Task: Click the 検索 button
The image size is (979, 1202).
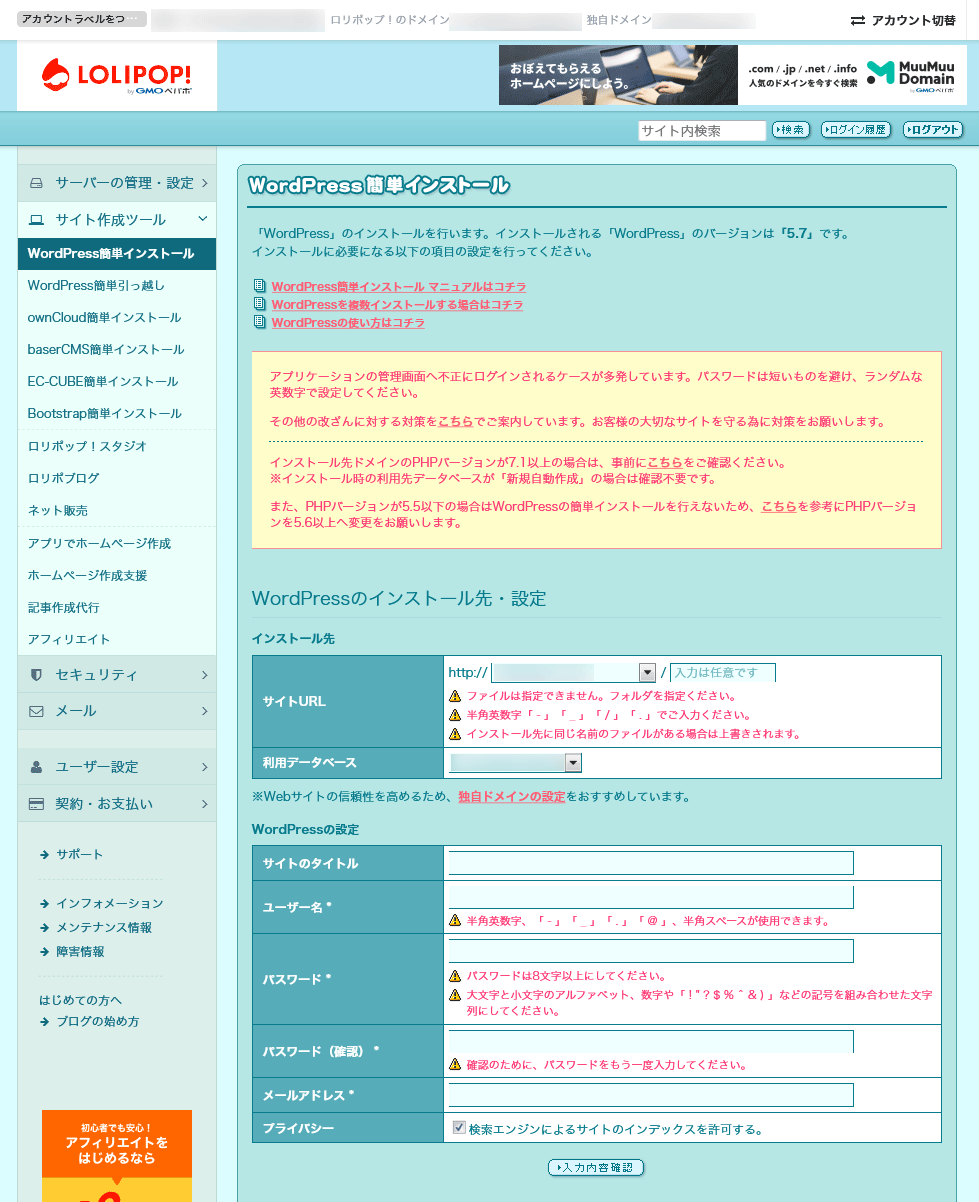Action: [791, 130]
